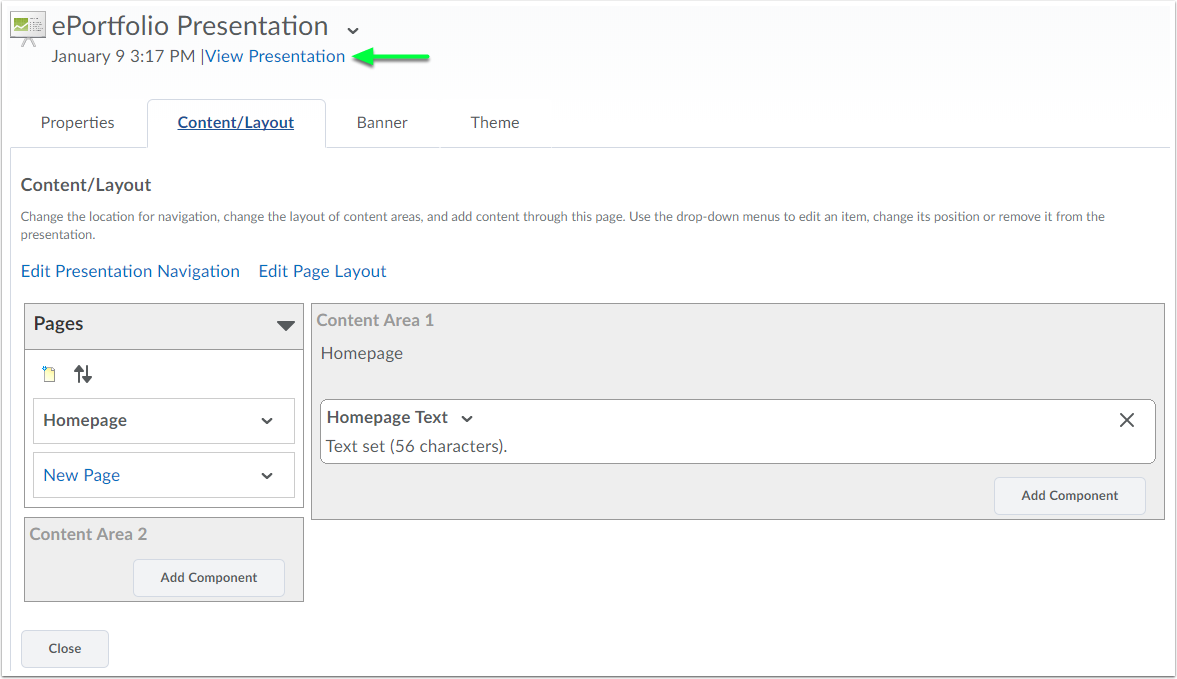Select the New Page link
The height and width of the screenshot is (679, 1177).
coord(82,475)
